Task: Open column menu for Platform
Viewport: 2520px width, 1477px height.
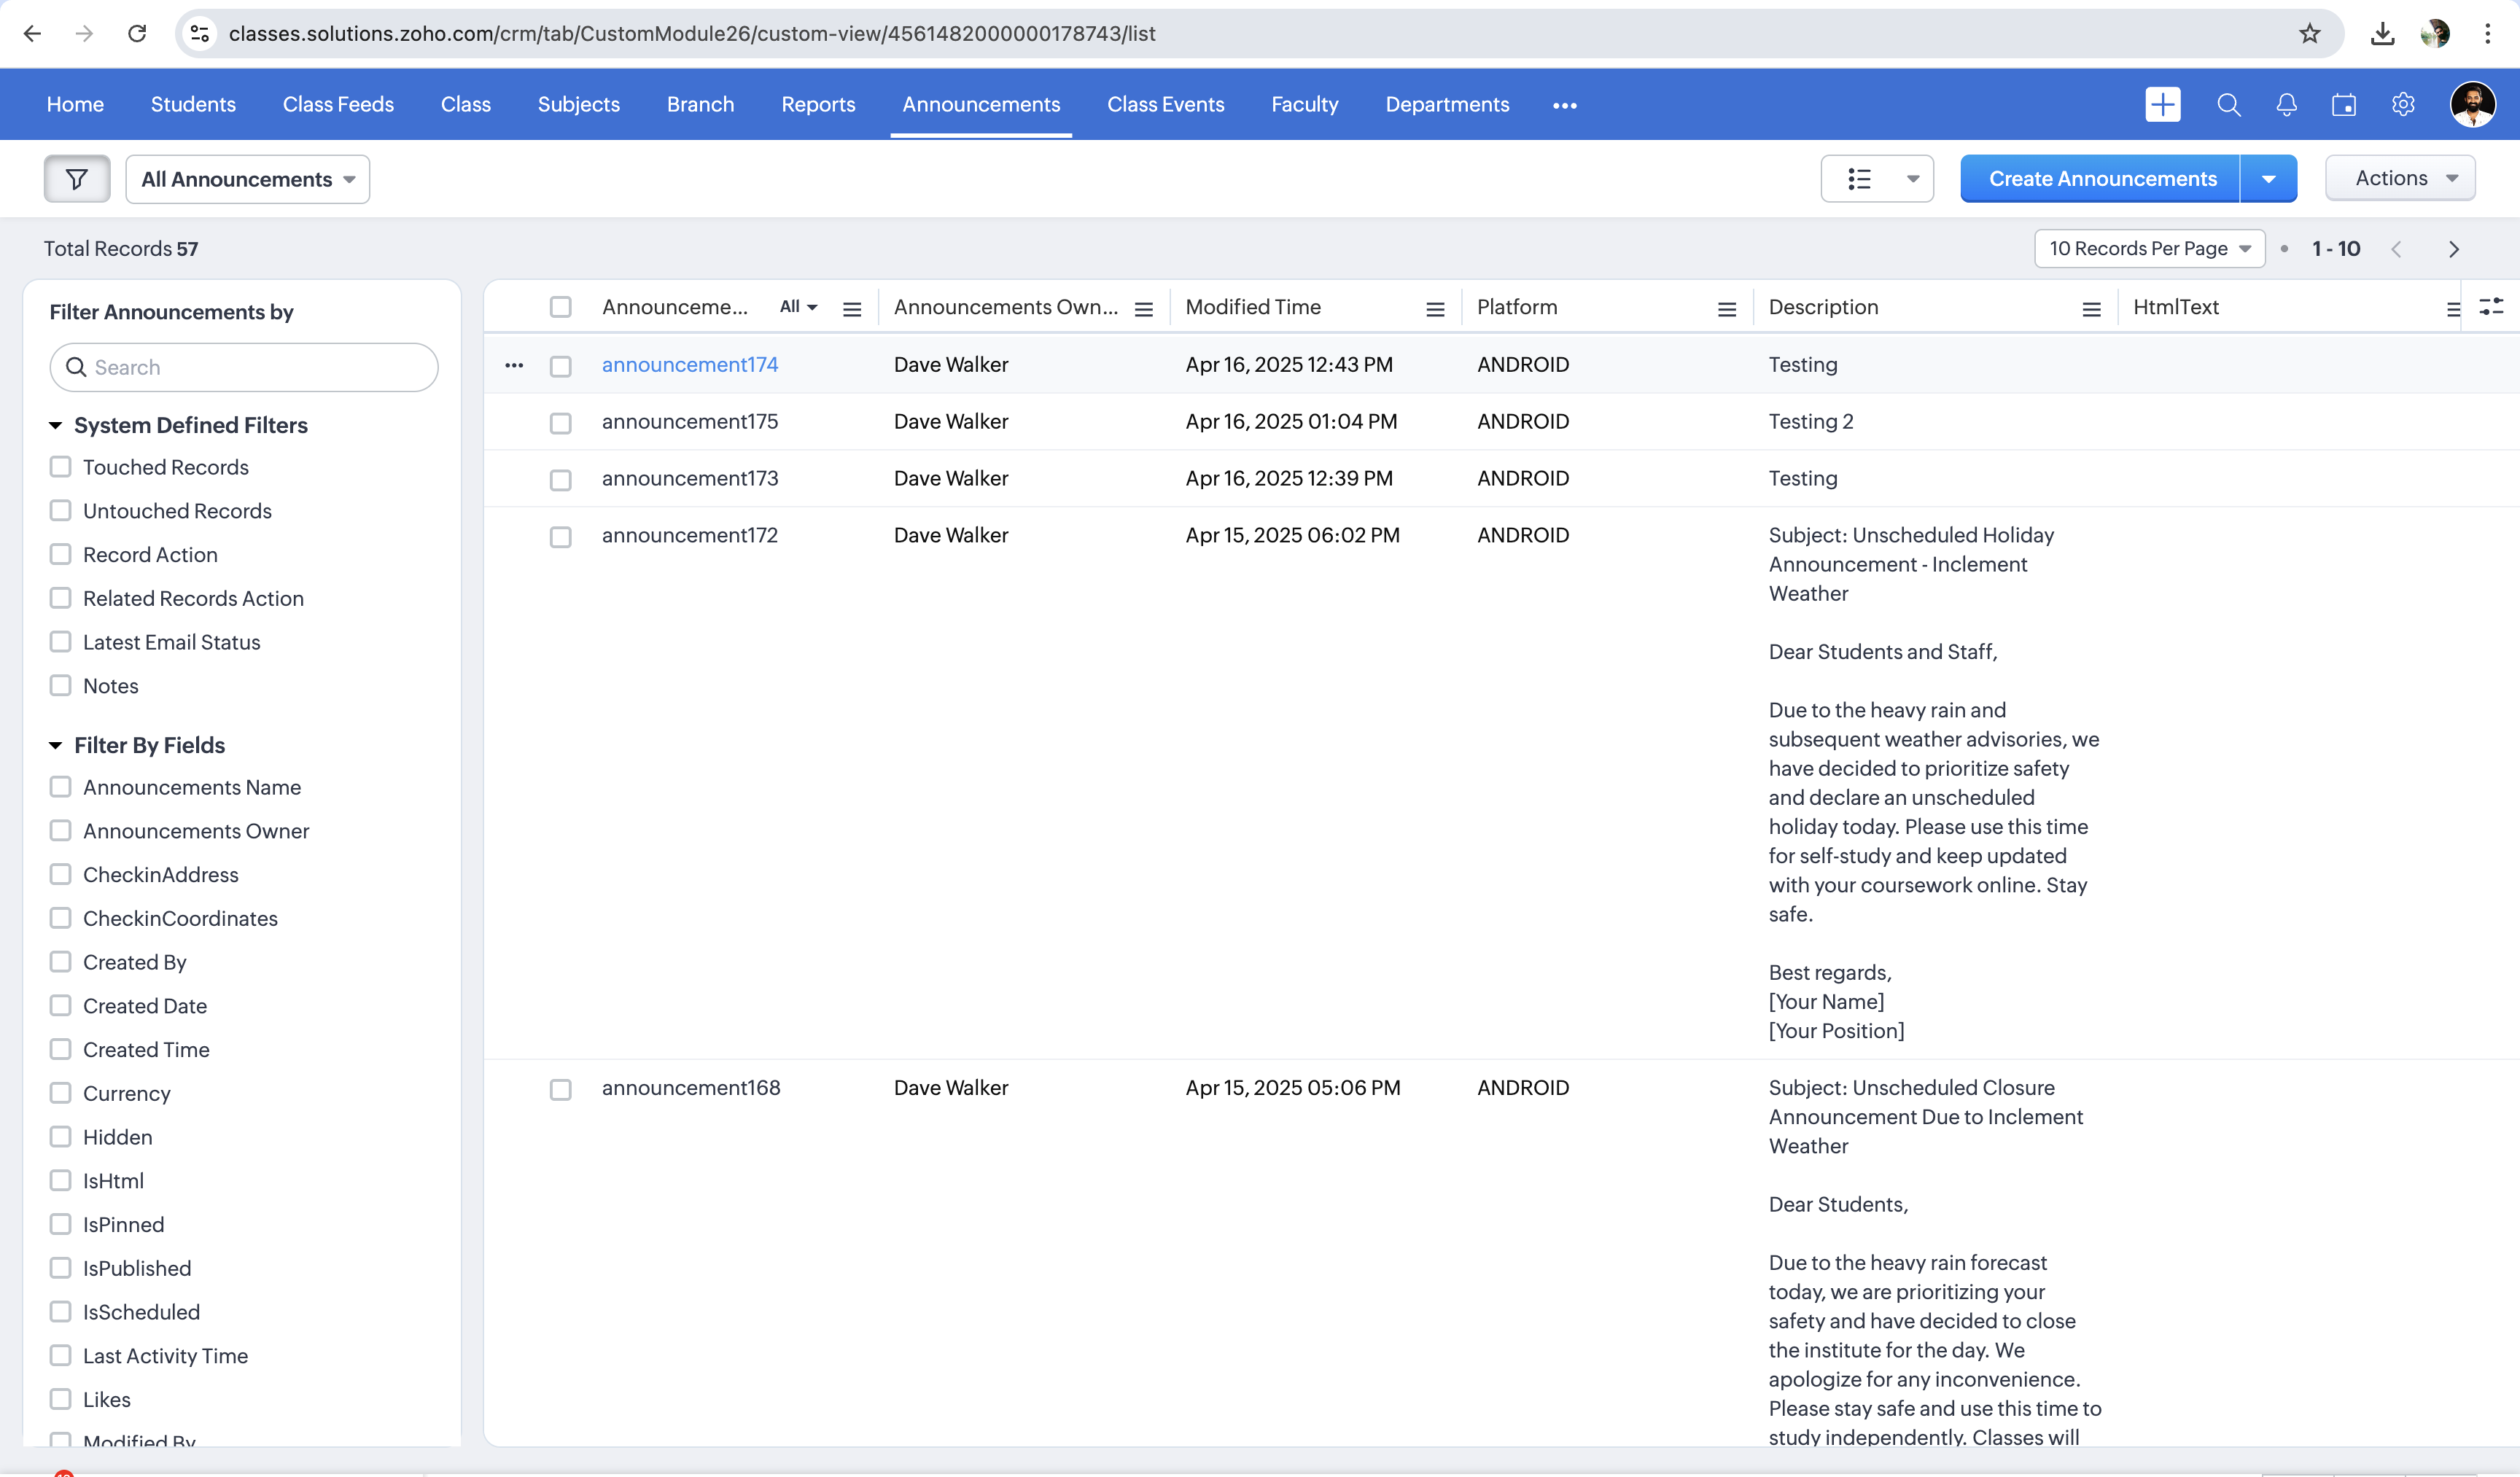Action: coord(1727,309)
